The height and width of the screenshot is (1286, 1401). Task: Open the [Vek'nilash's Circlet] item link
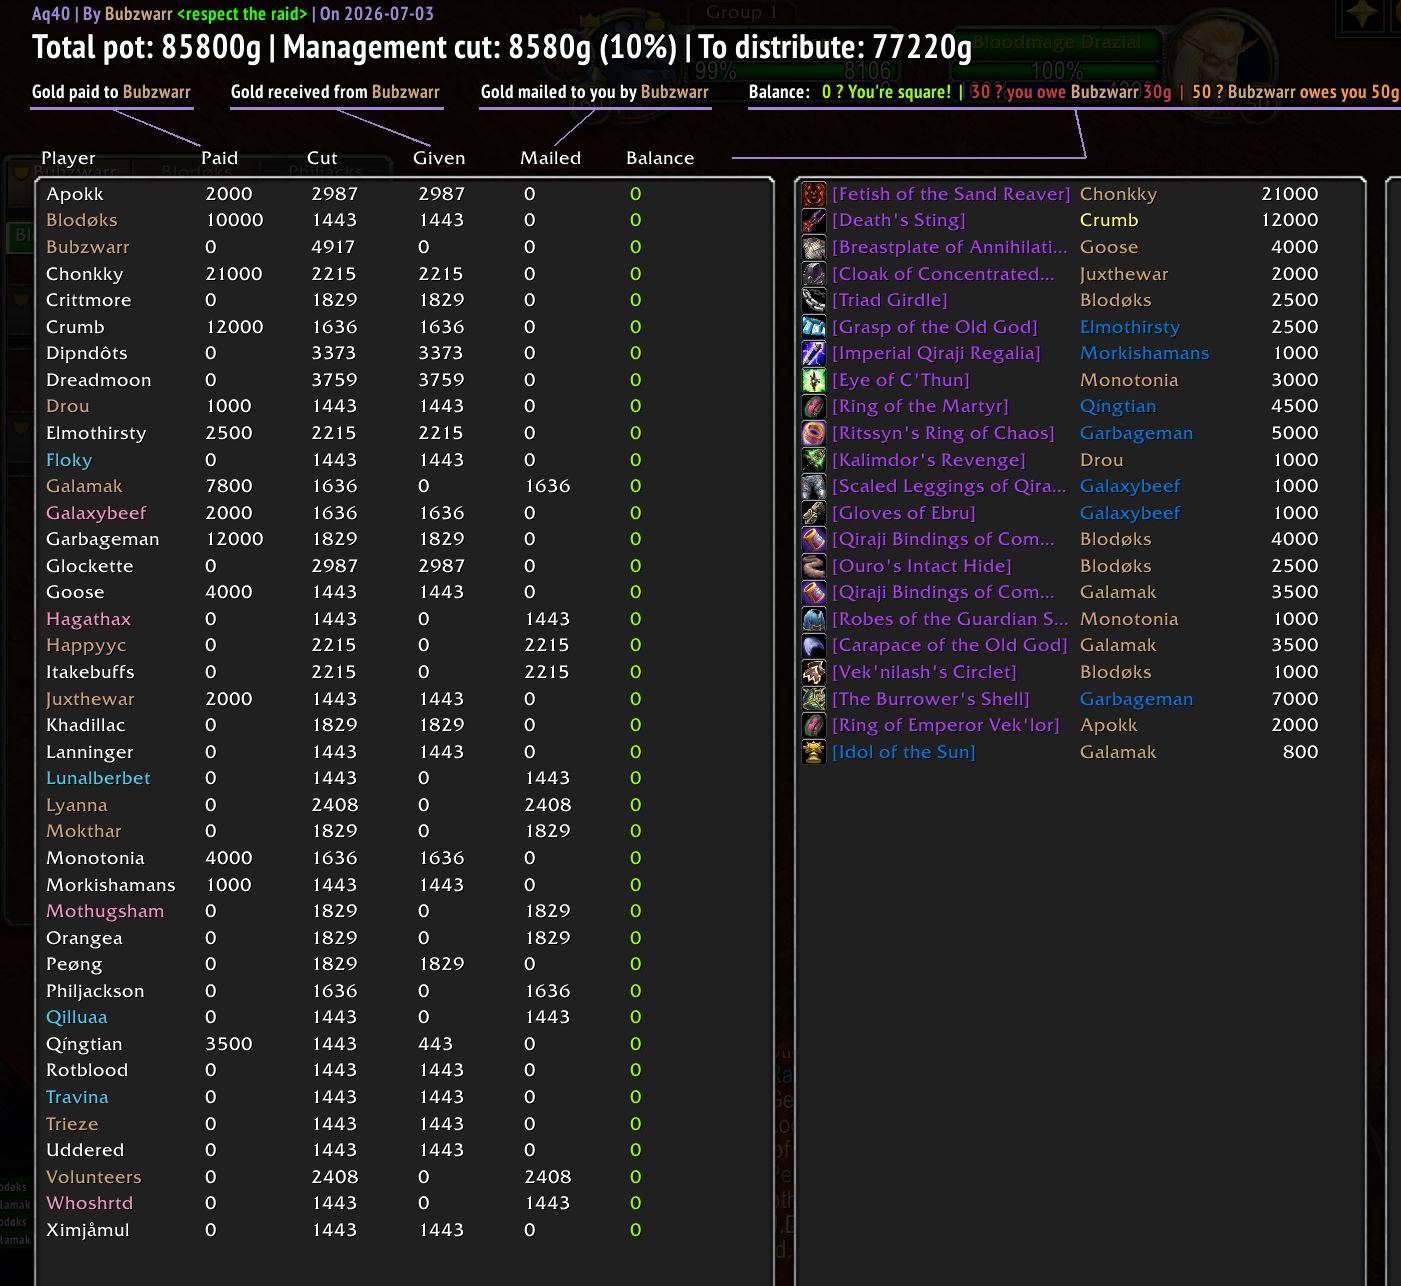coord(924,672)
